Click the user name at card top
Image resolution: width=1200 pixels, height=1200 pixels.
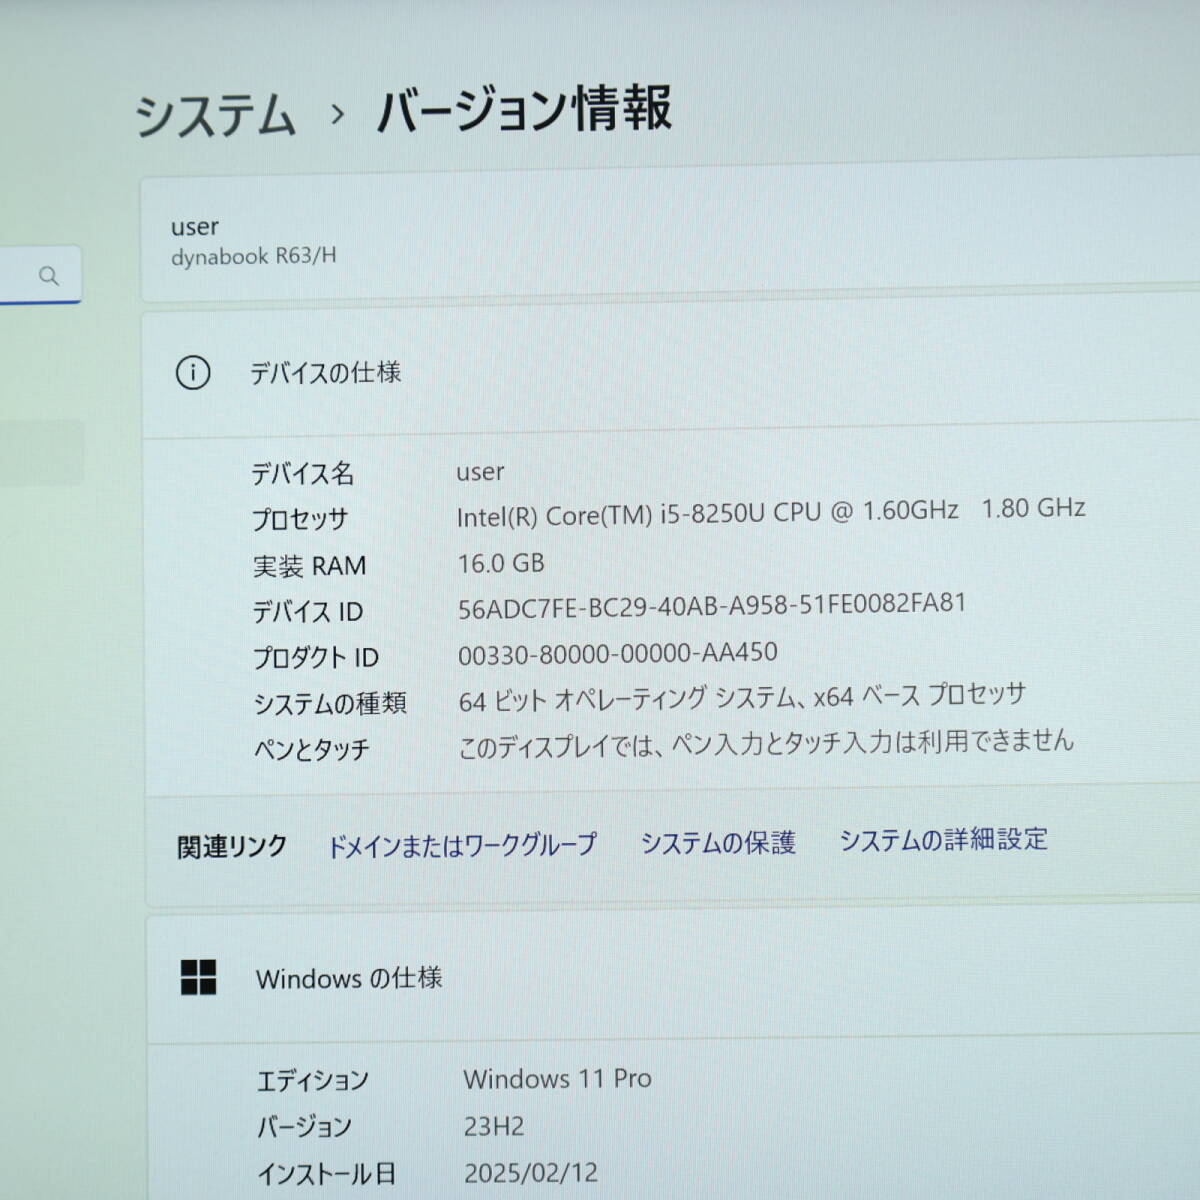tap(195, 227)
